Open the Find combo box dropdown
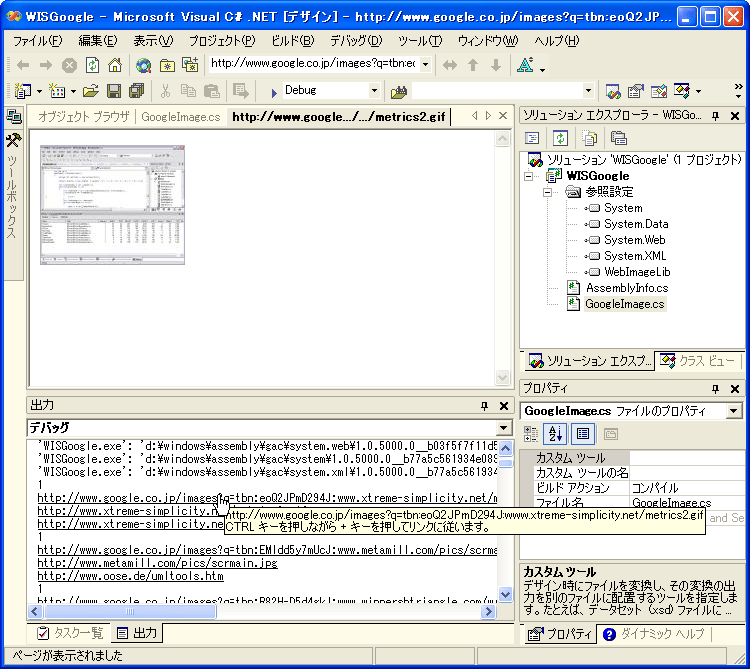The width and height of the screenshot is (750, 669). click(x=588, y=90)
